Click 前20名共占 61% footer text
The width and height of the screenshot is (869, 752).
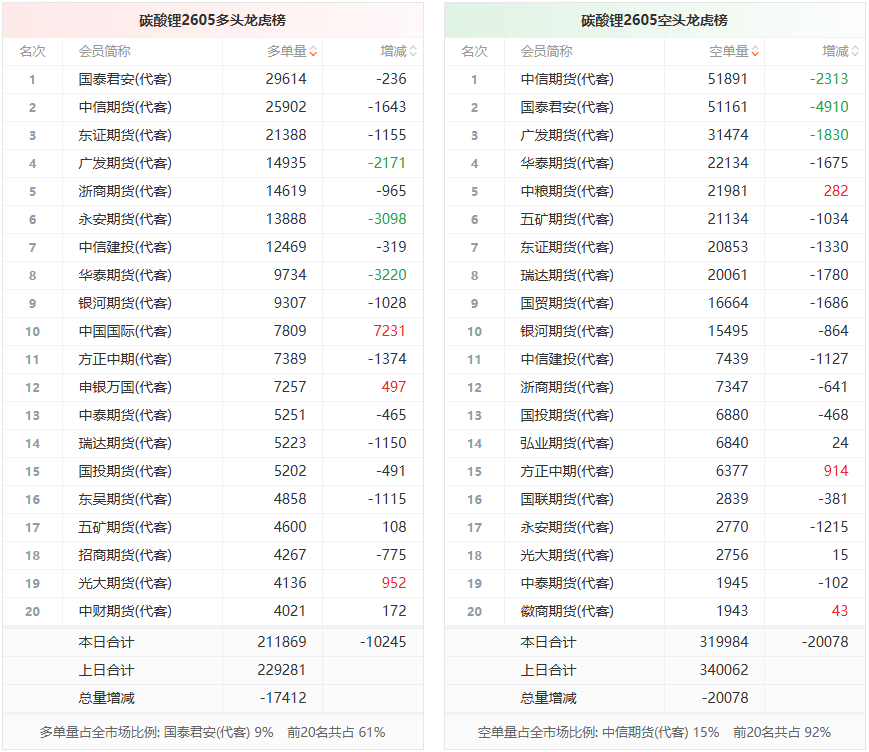(336, 732)
